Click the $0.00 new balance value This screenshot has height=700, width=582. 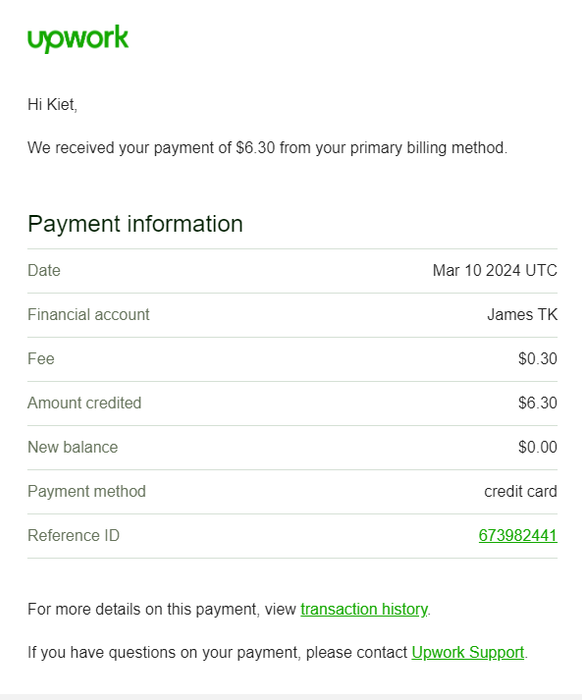(538, 447)
